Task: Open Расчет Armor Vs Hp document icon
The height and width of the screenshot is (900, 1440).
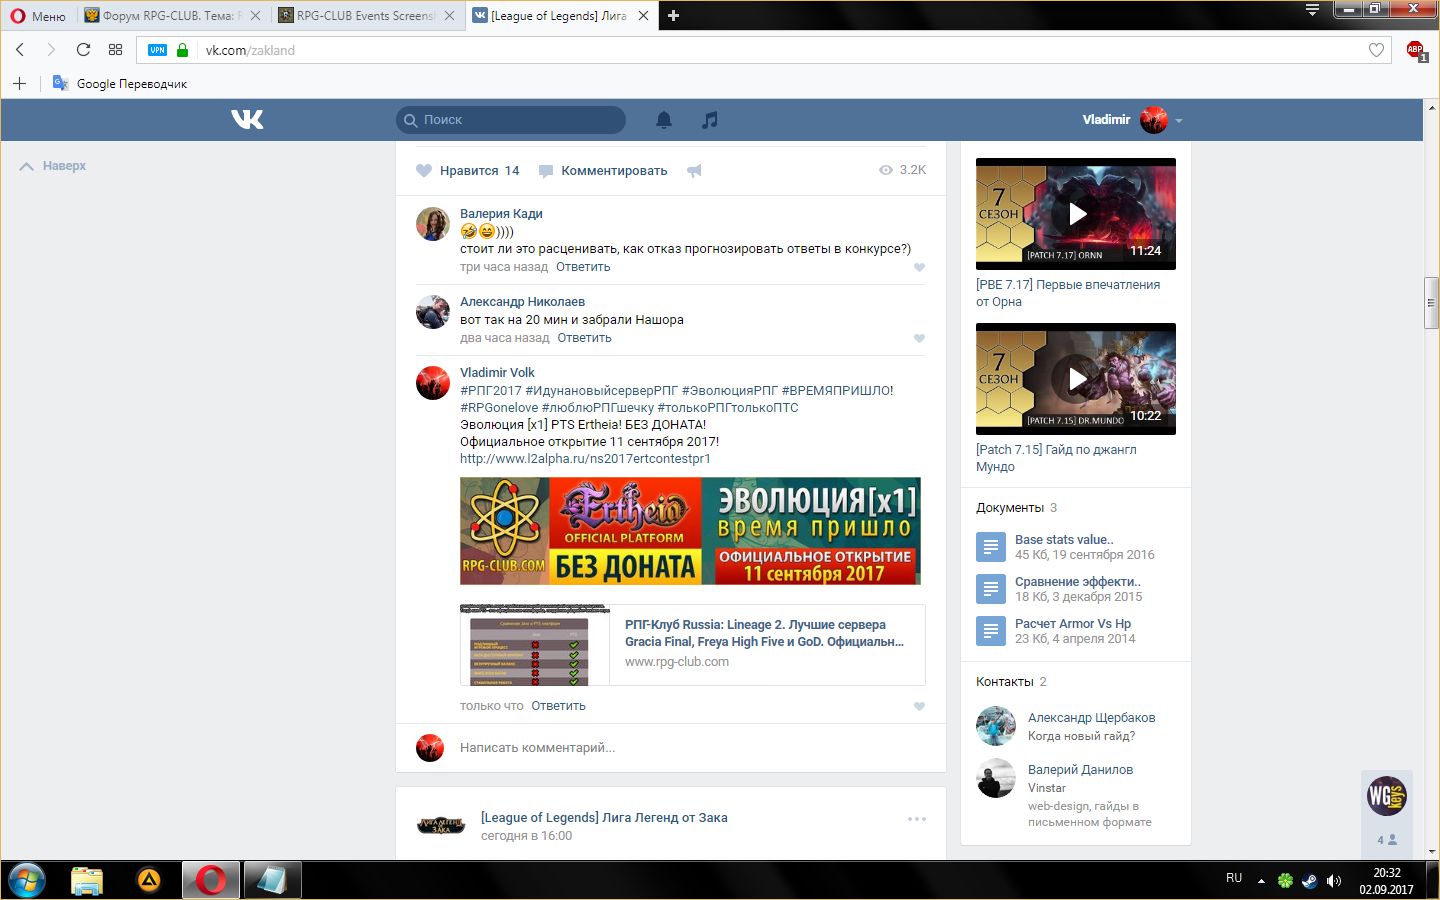Action: click(990, 631)
